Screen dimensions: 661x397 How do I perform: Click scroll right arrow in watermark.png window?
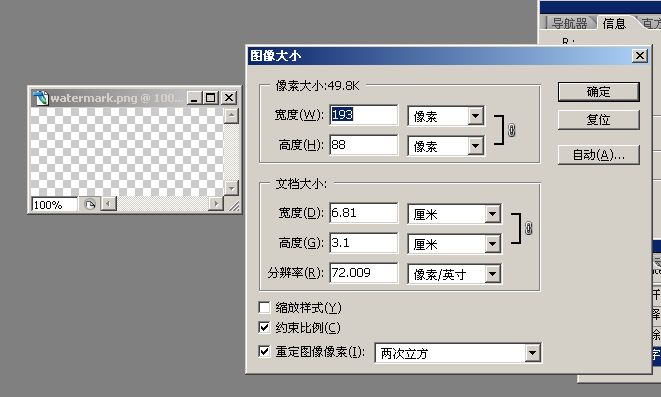tap(216, 204)
